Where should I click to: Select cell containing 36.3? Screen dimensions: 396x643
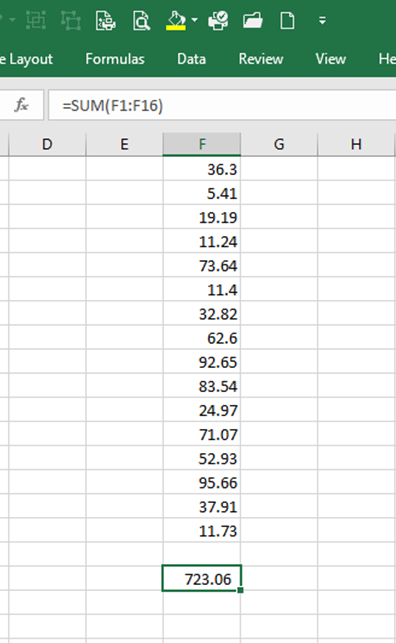[202, 169]
